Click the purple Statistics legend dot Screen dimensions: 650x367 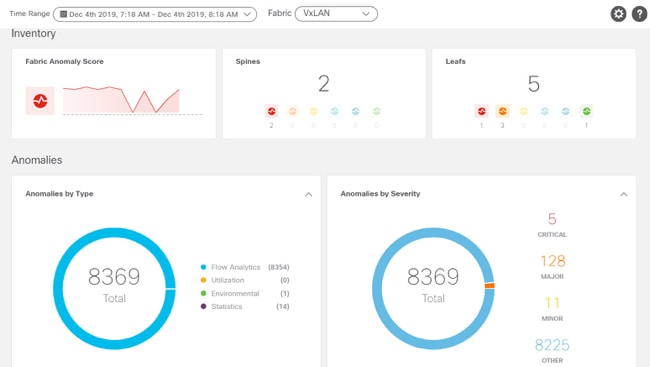coord(203,306)
